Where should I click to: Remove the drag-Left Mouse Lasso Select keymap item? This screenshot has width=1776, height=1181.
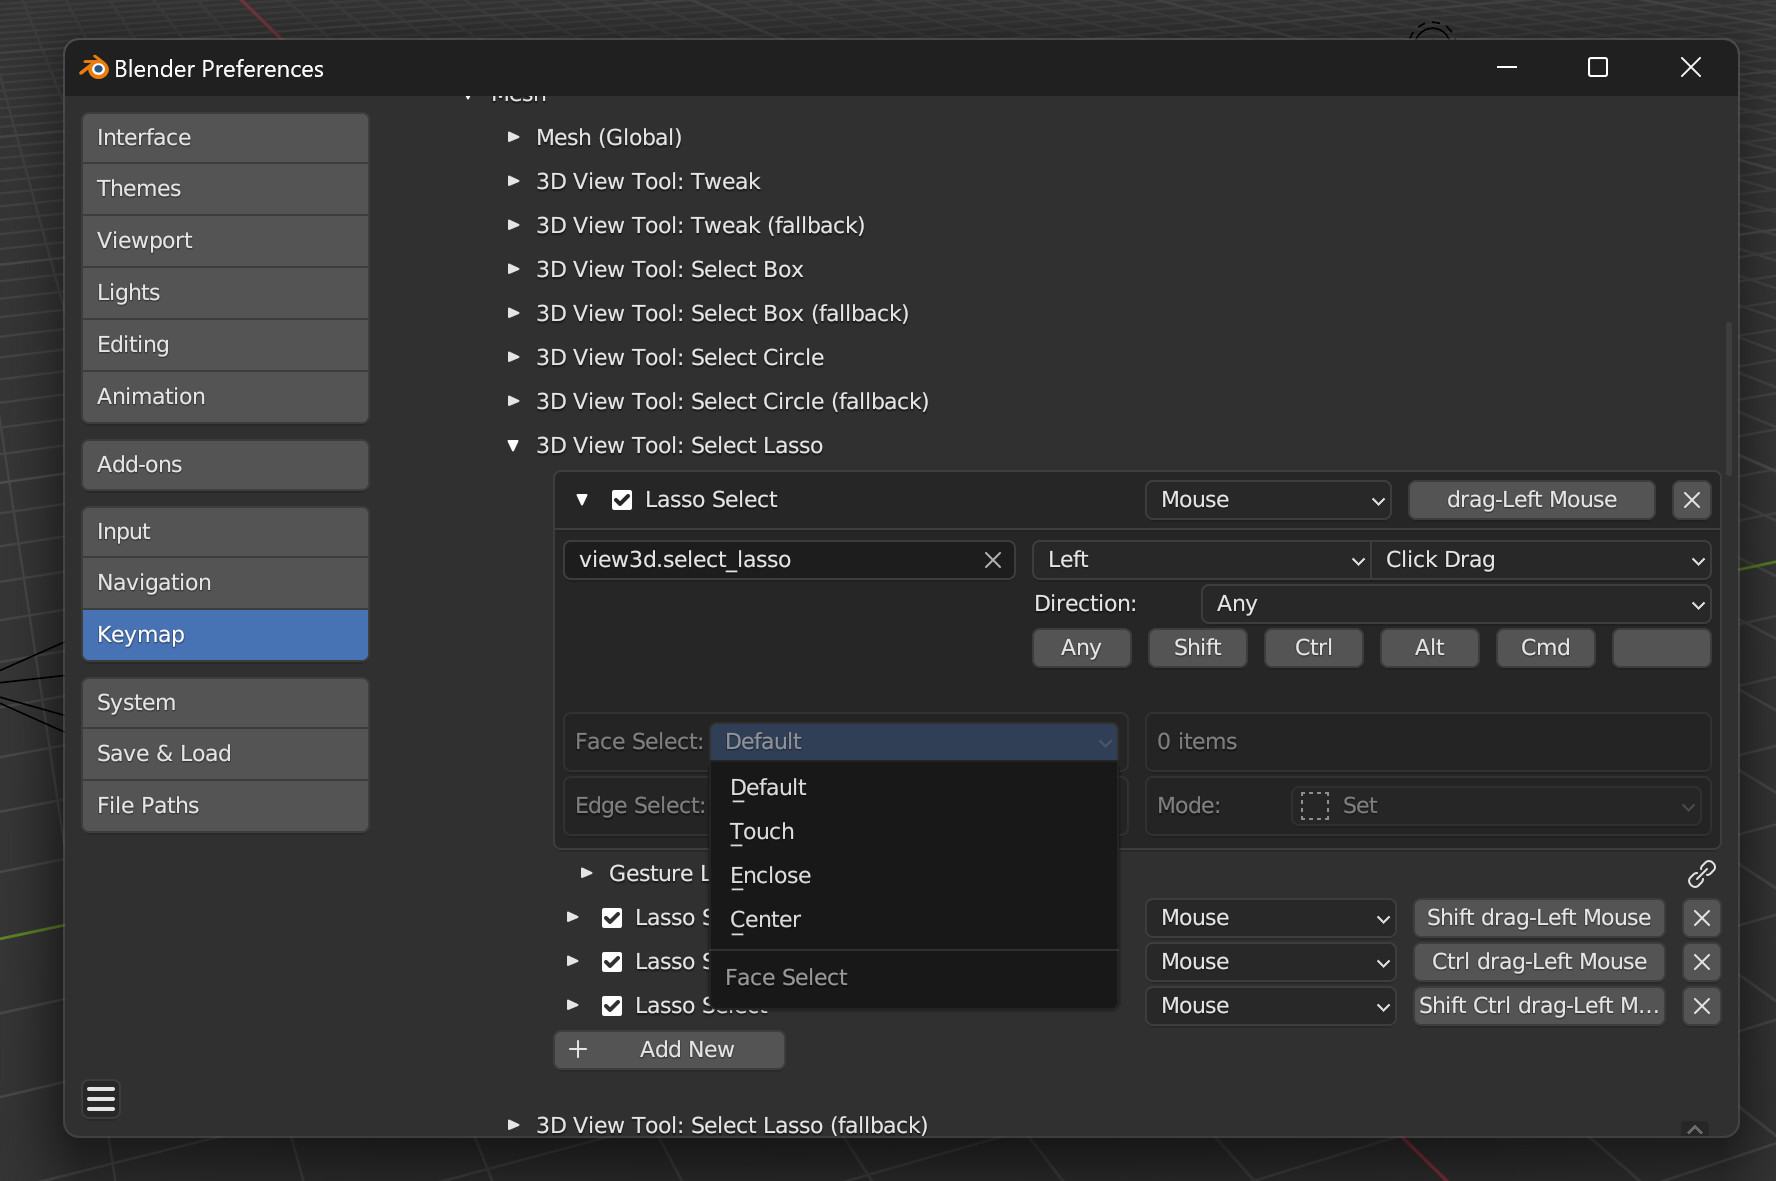(1691, 500)
